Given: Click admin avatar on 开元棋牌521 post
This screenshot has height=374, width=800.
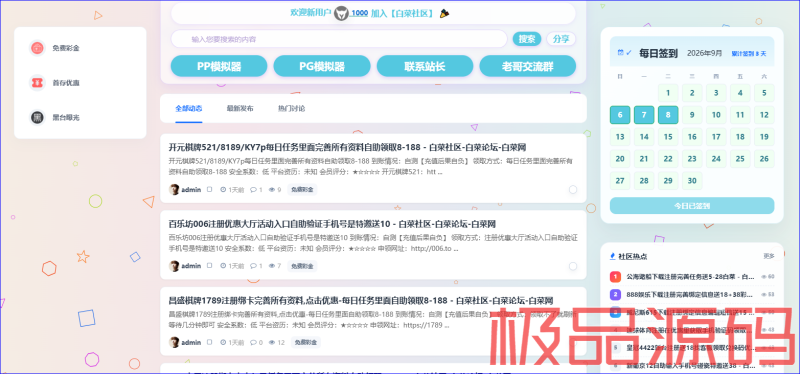Looking at the screenshot, I should (x=174, y=189).
